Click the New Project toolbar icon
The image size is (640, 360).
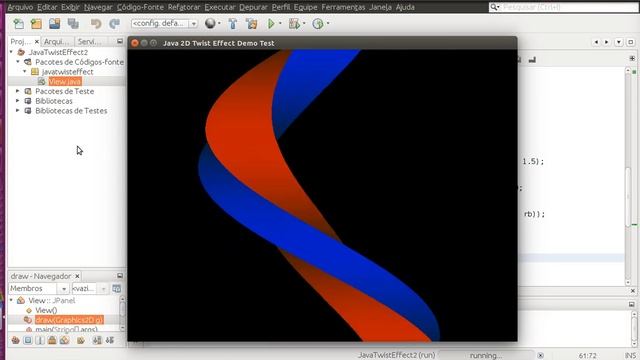36,24
